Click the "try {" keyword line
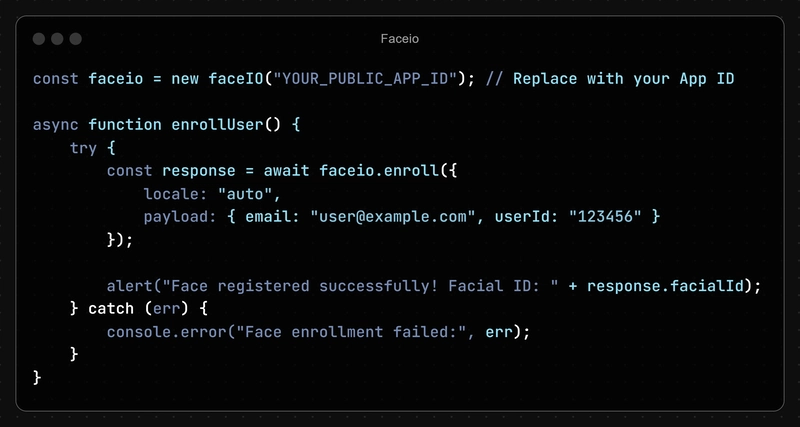800x427 pixels. (93, 148)
